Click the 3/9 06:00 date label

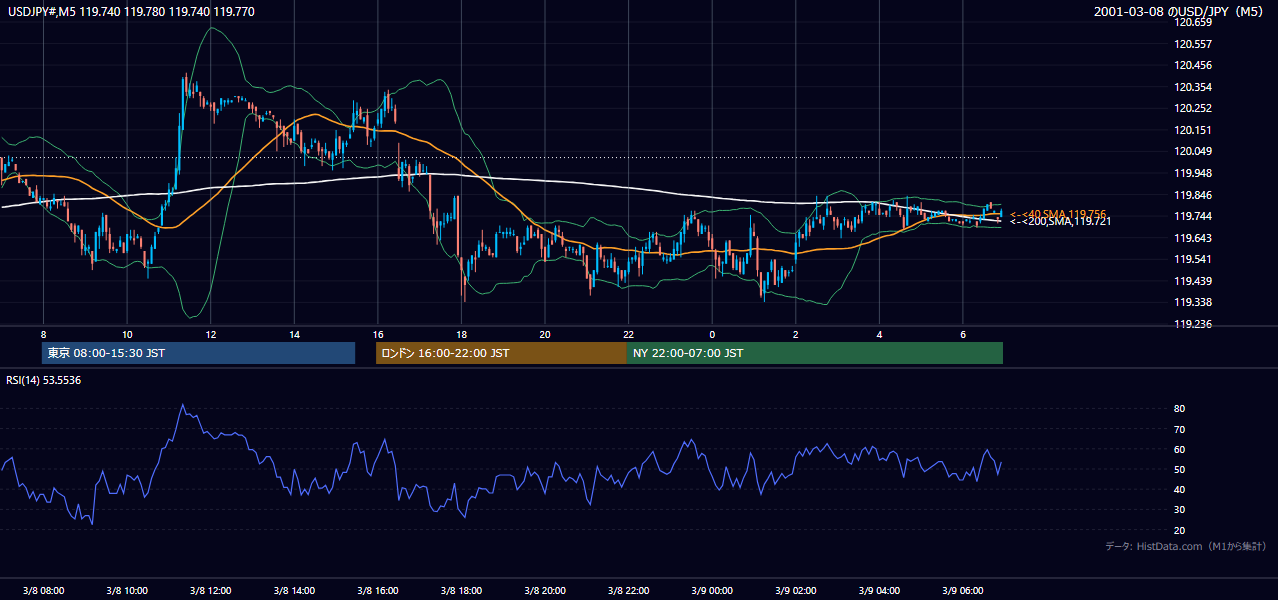(963, 591)
